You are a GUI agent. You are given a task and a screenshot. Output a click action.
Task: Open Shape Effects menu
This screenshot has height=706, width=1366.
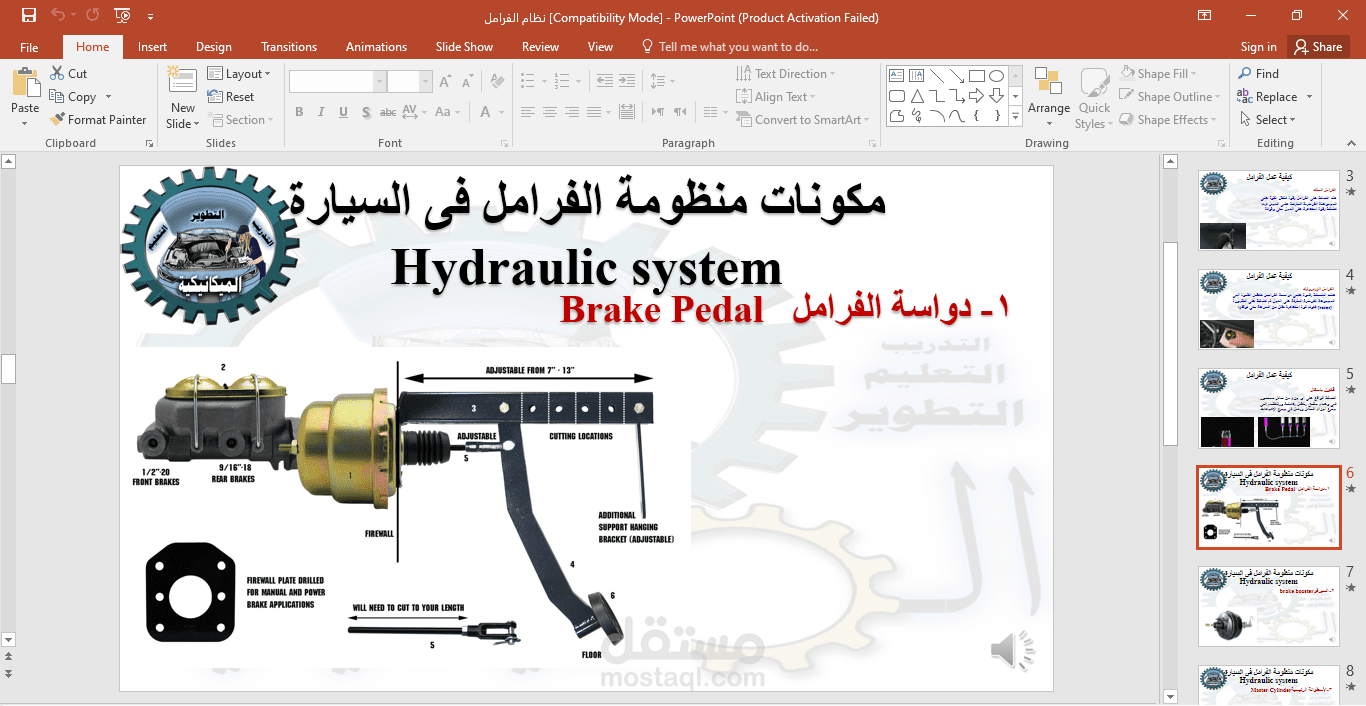pyautogui.click(x=1169, y=120)
